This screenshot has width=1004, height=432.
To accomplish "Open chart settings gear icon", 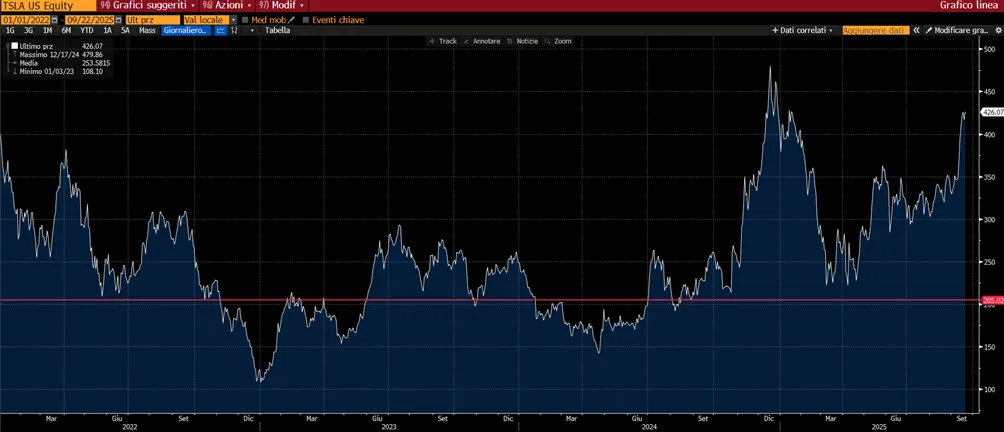I will tap(997, 30).
